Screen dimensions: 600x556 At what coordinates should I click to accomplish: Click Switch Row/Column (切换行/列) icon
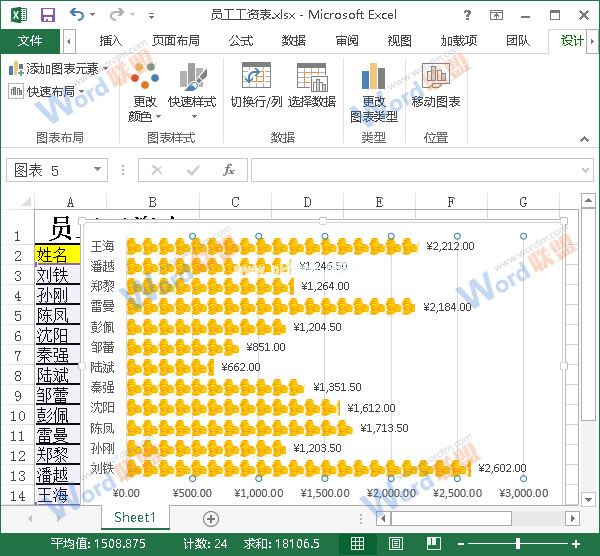coord(256,86)
